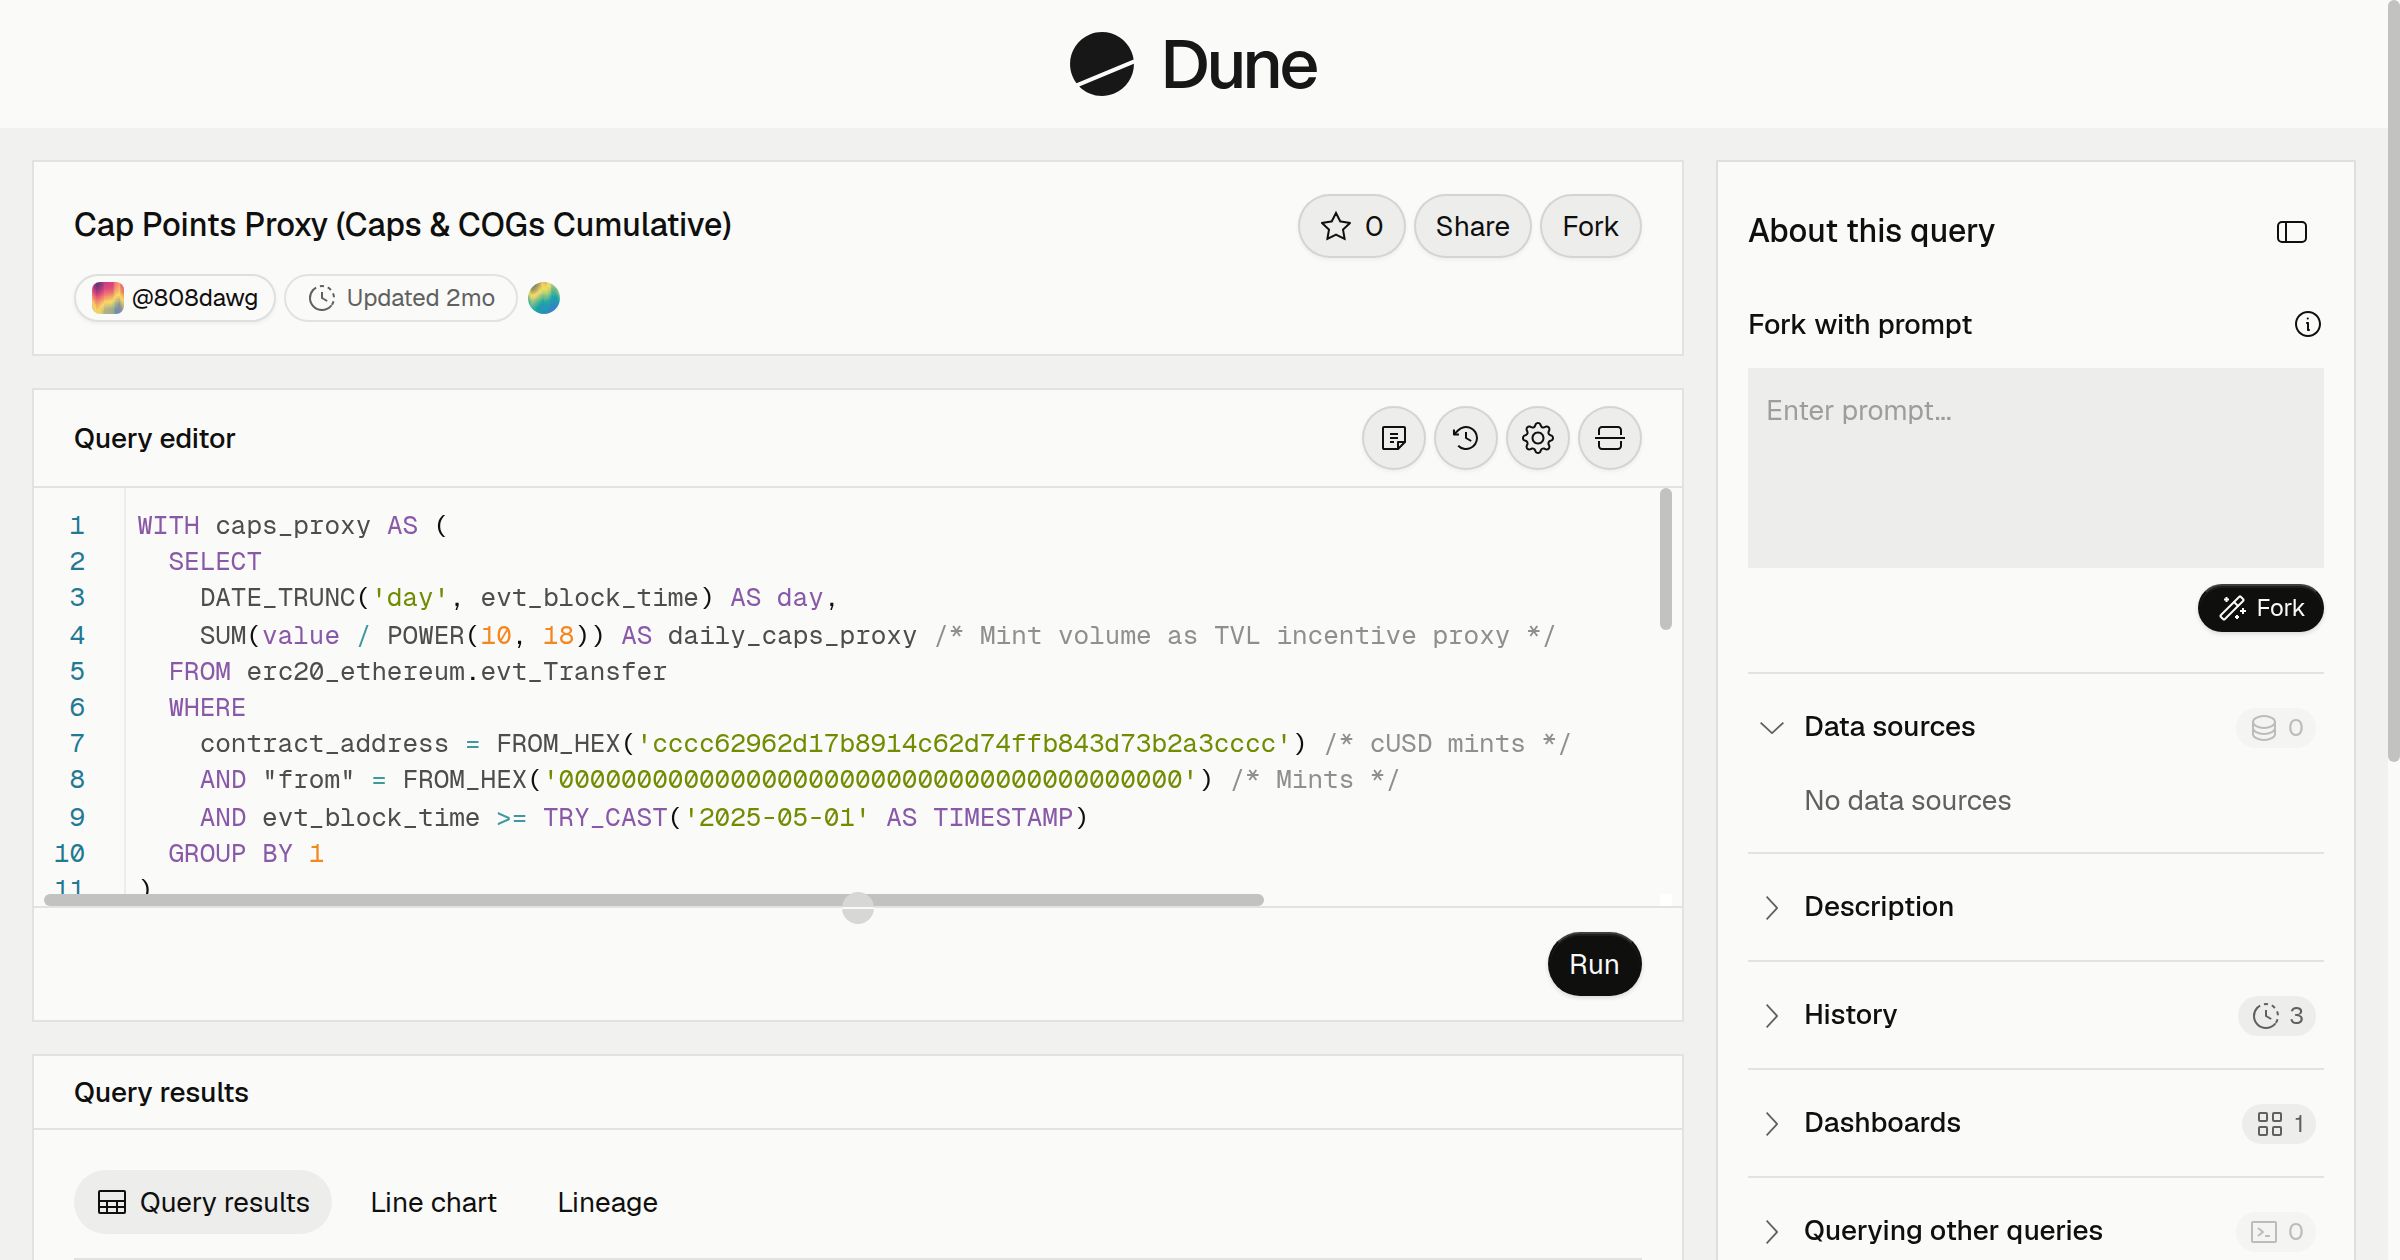The height and width of the screenshot is (1260, 2400).
Task: Share this query
Action: click(x=1472, y=226)
